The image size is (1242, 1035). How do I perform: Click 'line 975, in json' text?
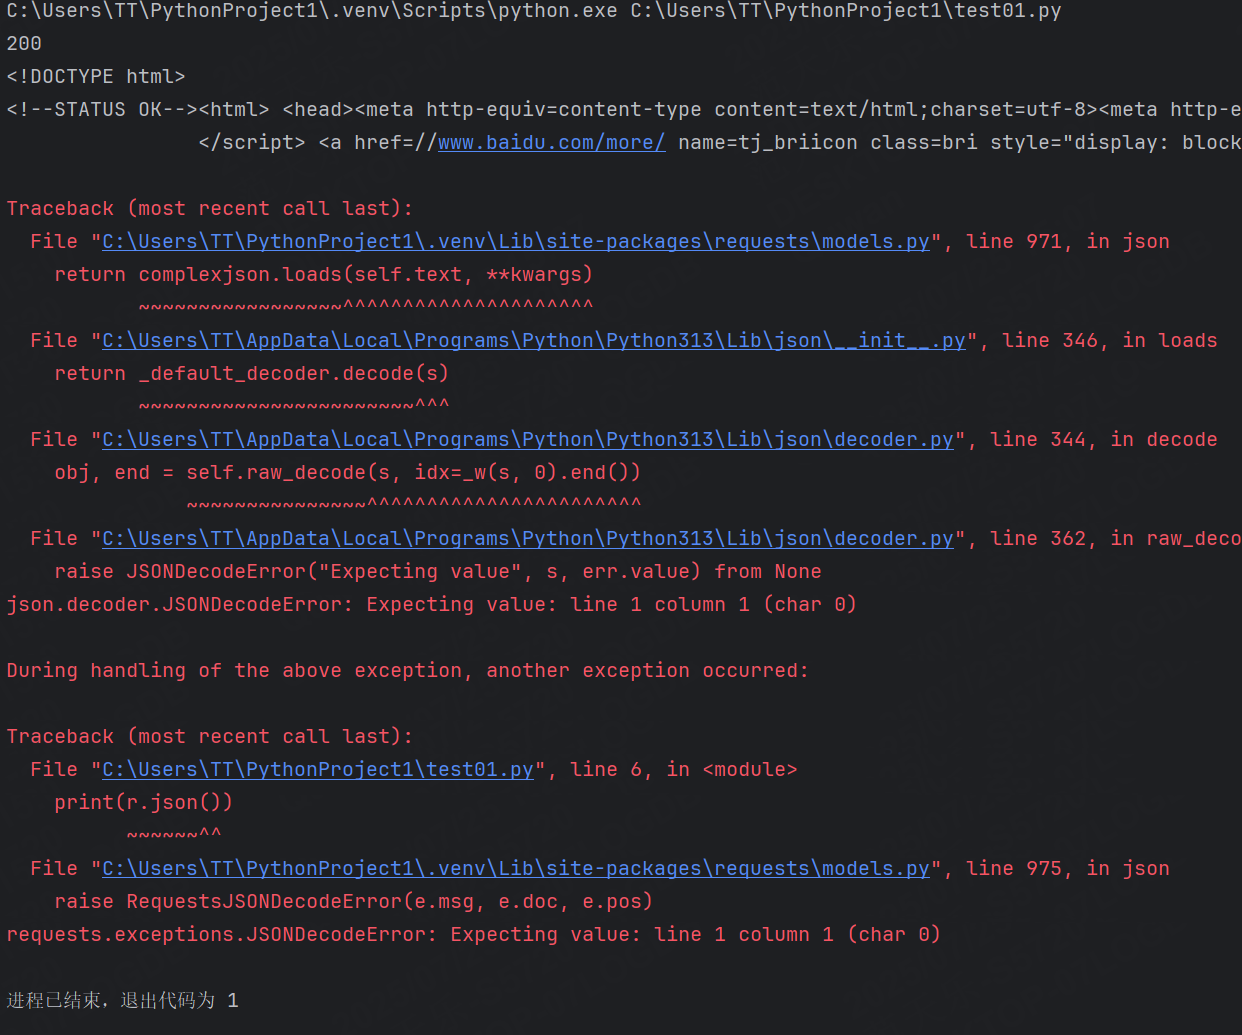[x=1068, y=868]
